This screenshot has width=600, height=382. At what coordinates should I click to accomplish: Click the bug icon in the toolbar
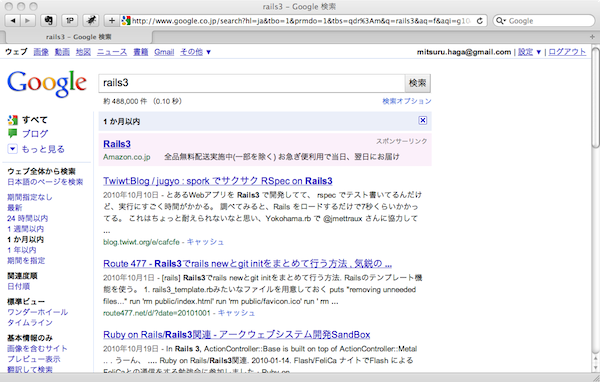[x=91, y=21]
